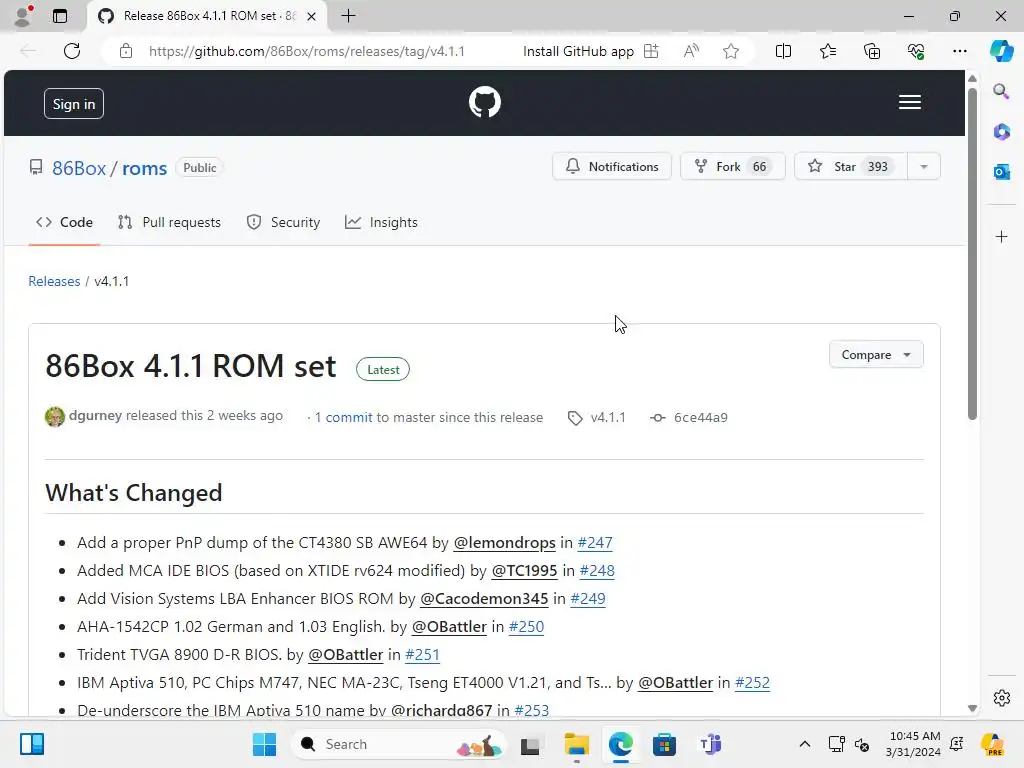The width and height of the screenshot is (1024, 768).
Task: Open sidebar settings gear icon
Action: pyautogui.click(x=1001, y=697)
